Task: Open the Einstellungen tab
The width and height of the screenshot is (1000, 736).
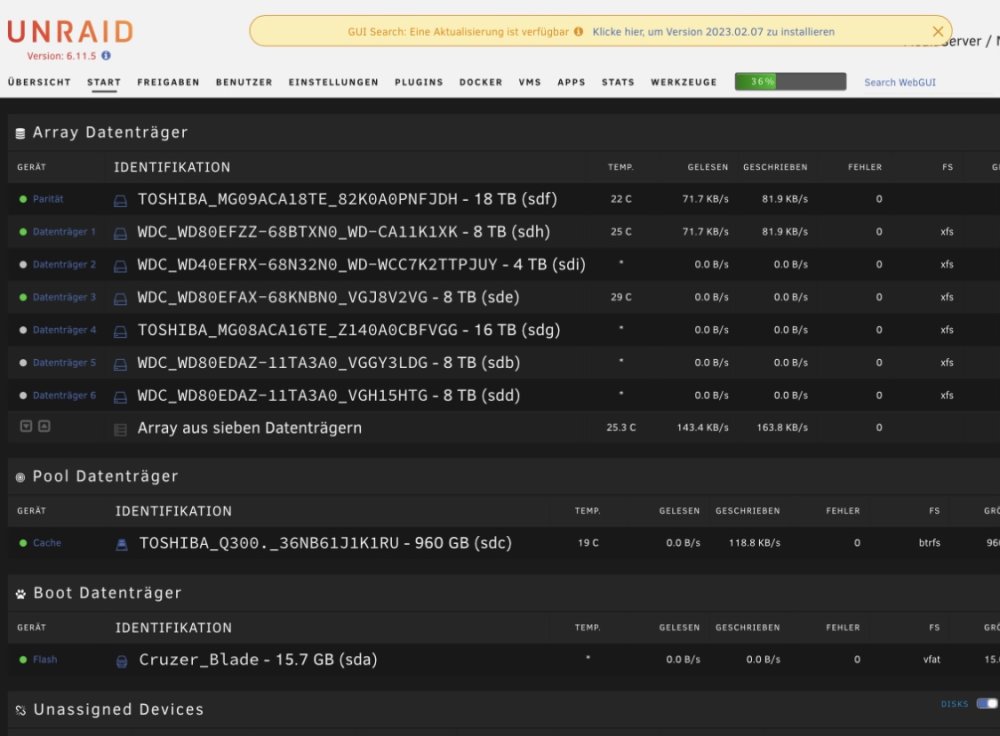Action: [x=334, y=82]
